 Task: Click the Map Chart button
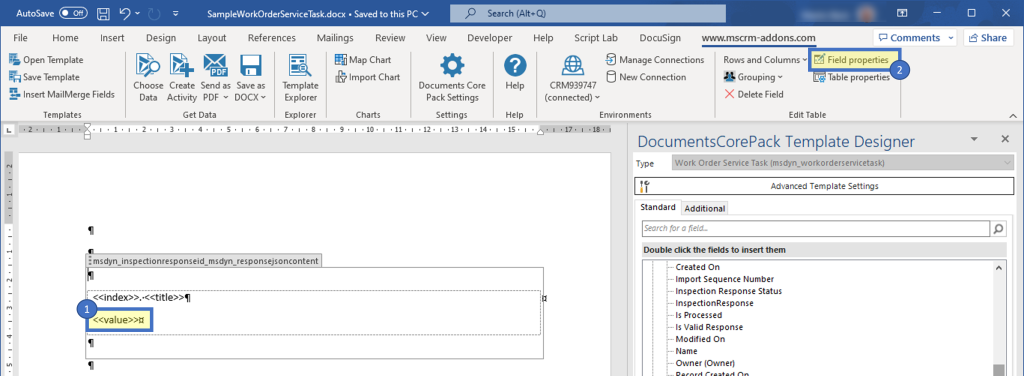point(363,60)
